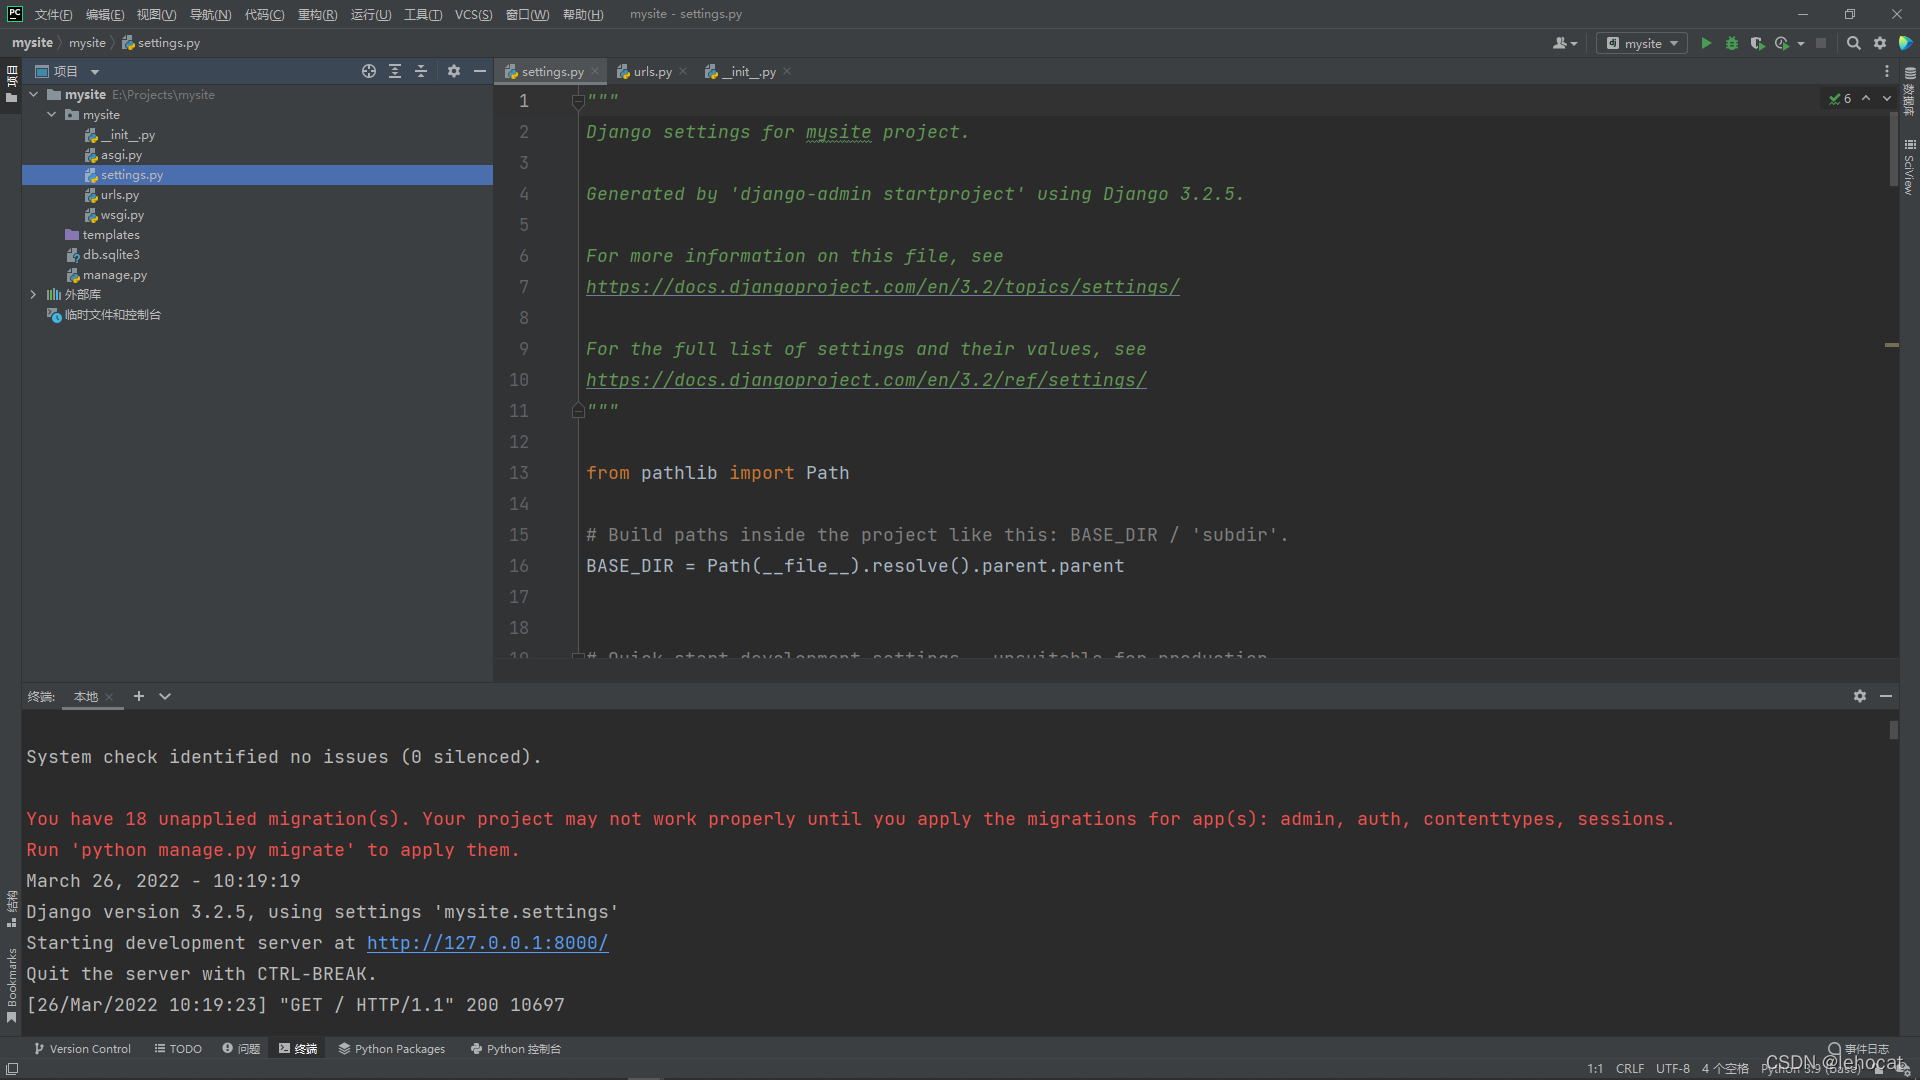Open editor tabs three-dot menu

1887,71
